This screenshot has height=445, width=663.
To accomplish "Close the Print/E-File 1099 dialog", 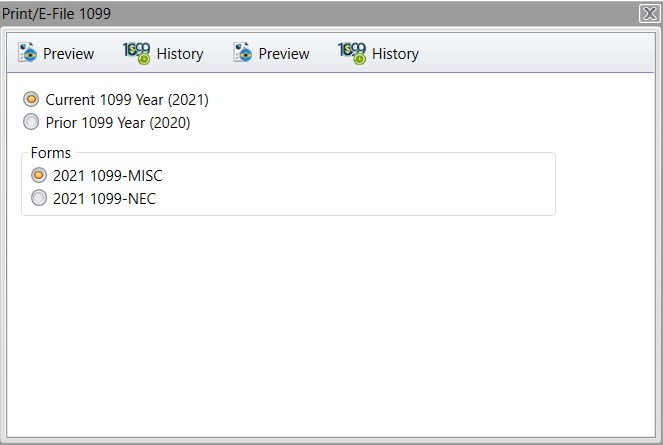I will coord(648,13).
